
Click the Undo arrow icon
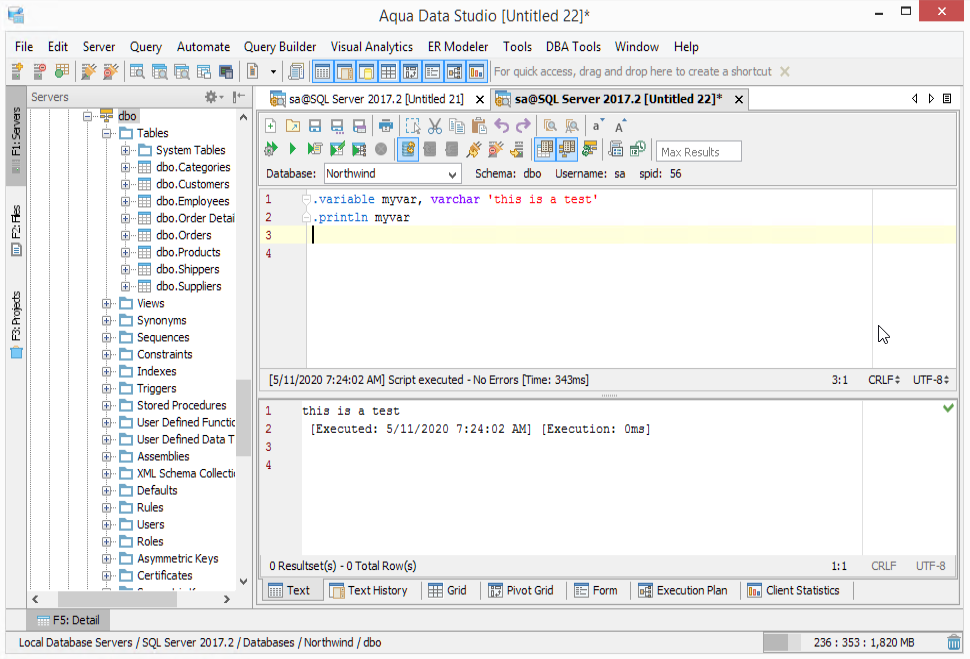point(502,126)
